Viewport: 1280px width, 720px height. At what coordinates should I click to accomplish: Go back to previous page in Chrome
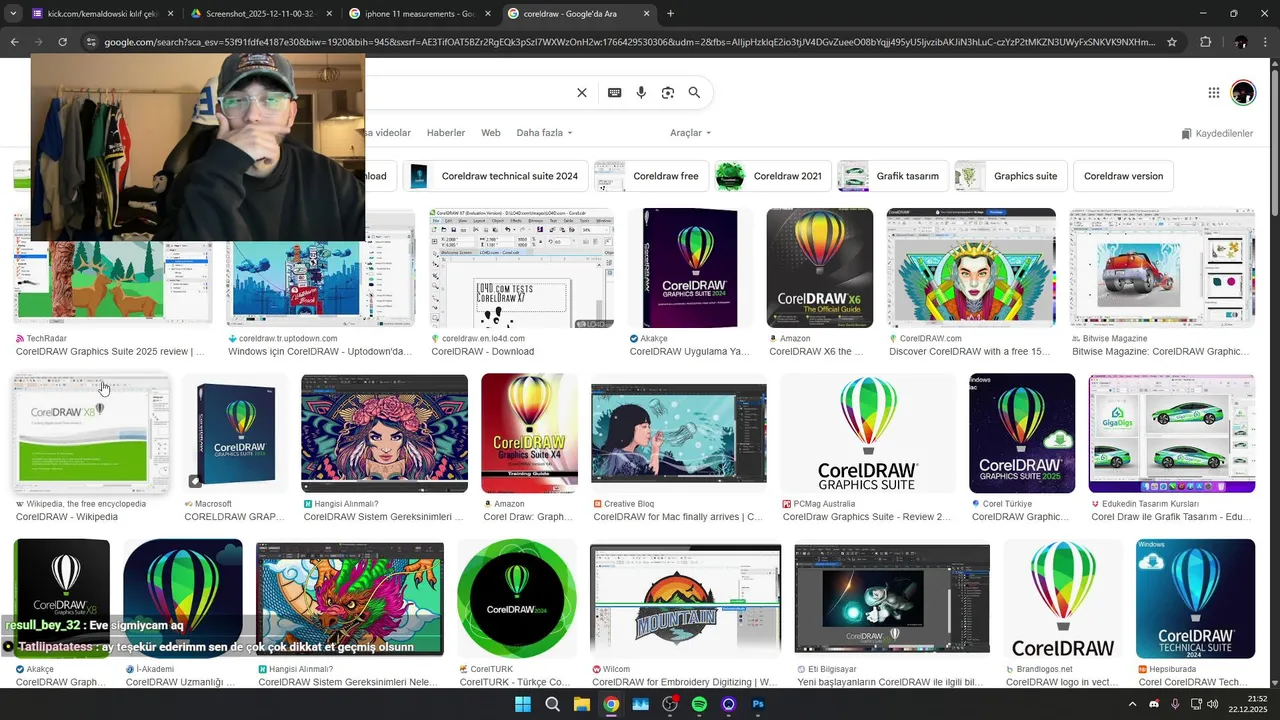coord(14,42)
